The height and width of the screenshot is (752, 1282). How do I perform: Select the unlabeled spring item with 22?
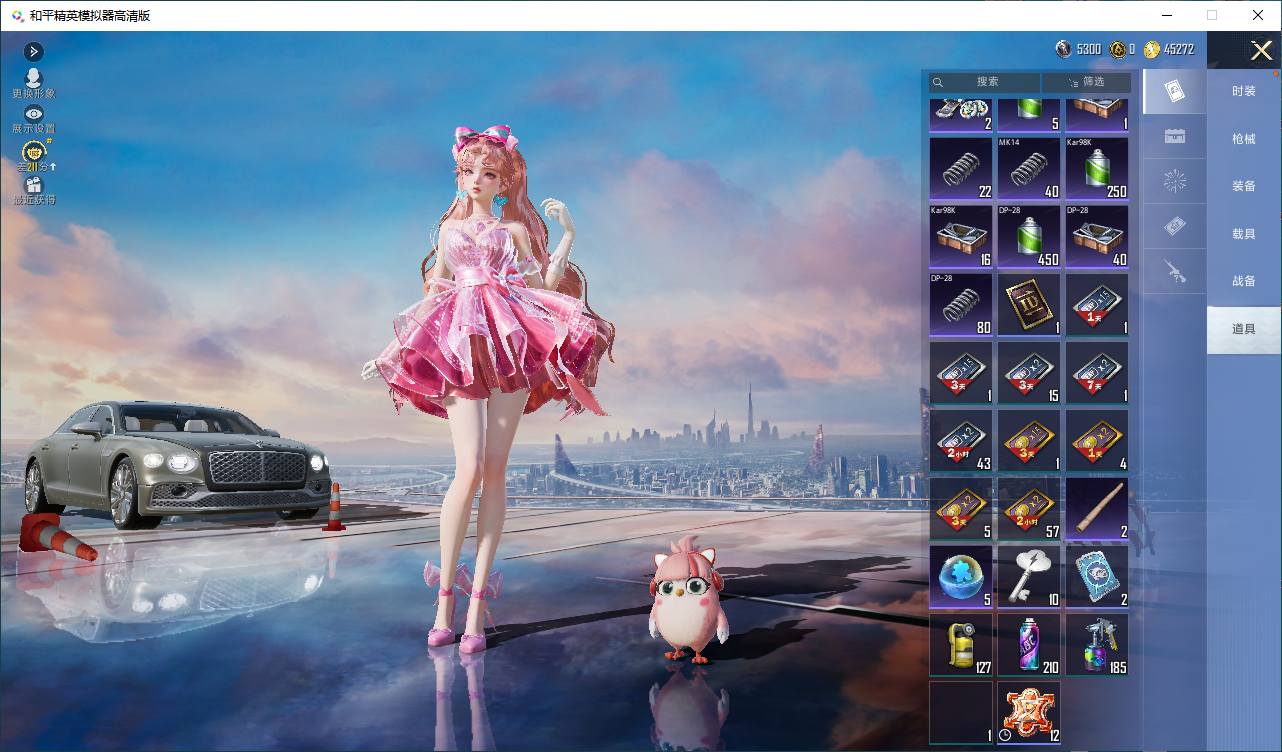pos(961,169)
